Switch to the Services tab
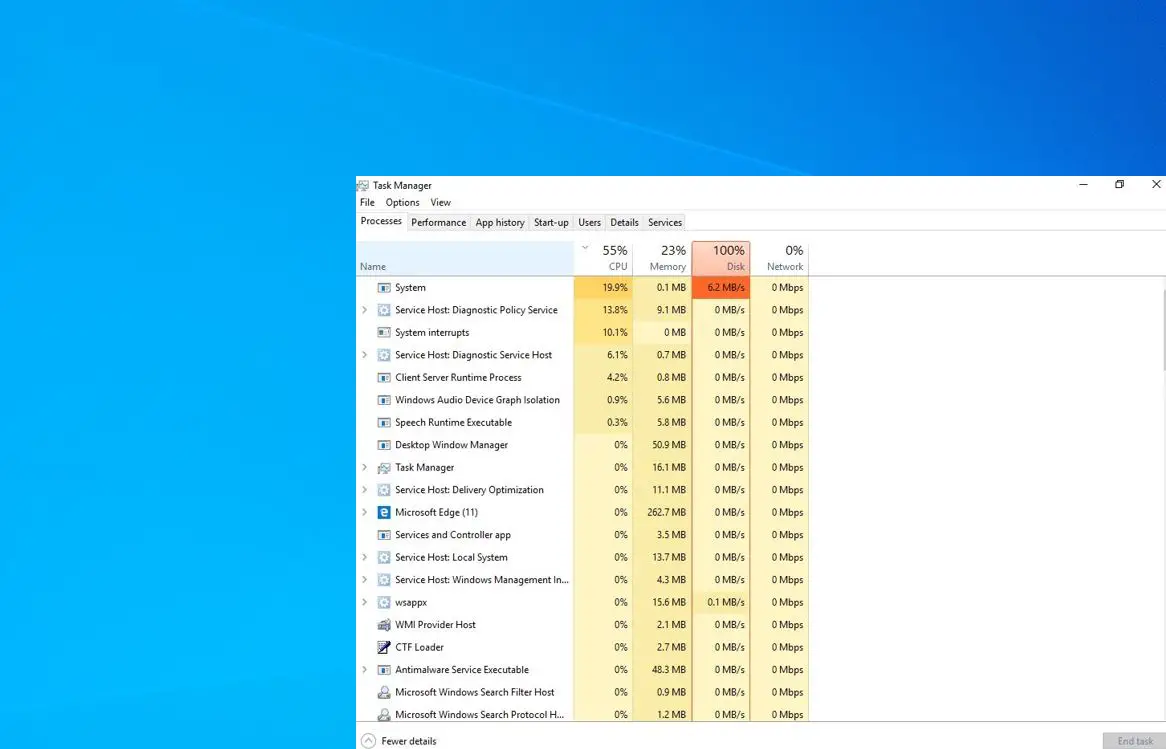 coord(665,222)
